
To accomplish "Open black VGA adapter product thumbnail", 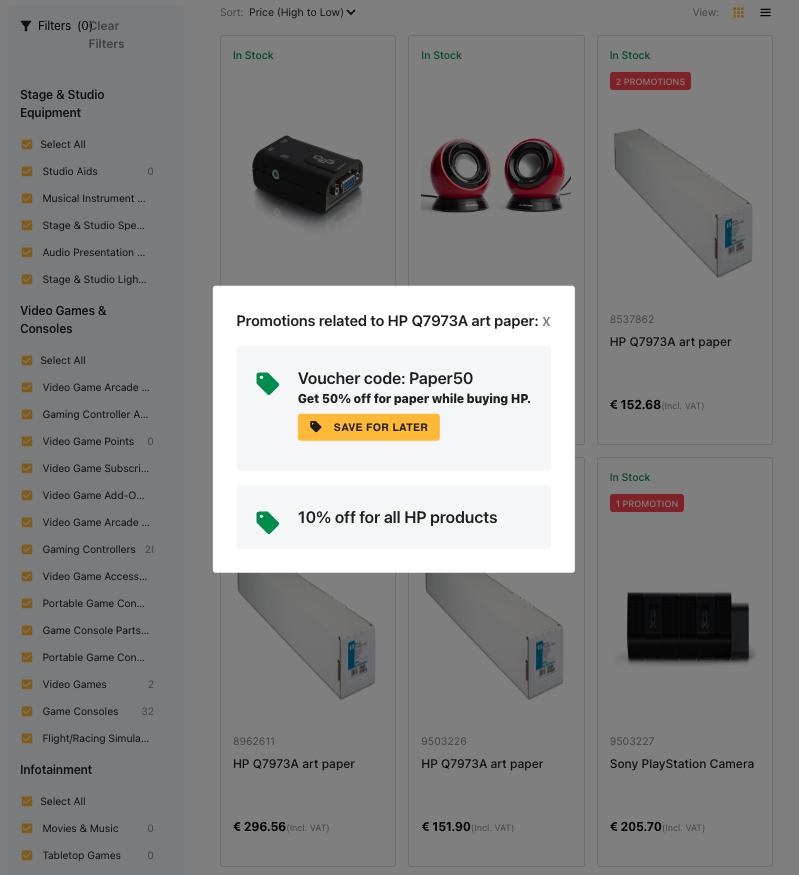I will pos(308,175).
